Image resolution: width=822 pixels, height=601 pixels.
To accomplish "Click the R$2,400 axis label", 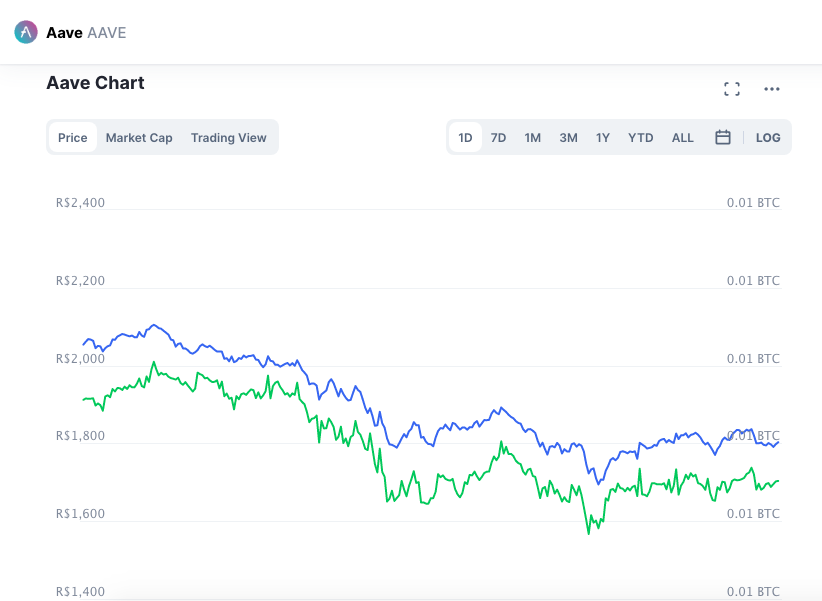I will [x=80, y=202].
